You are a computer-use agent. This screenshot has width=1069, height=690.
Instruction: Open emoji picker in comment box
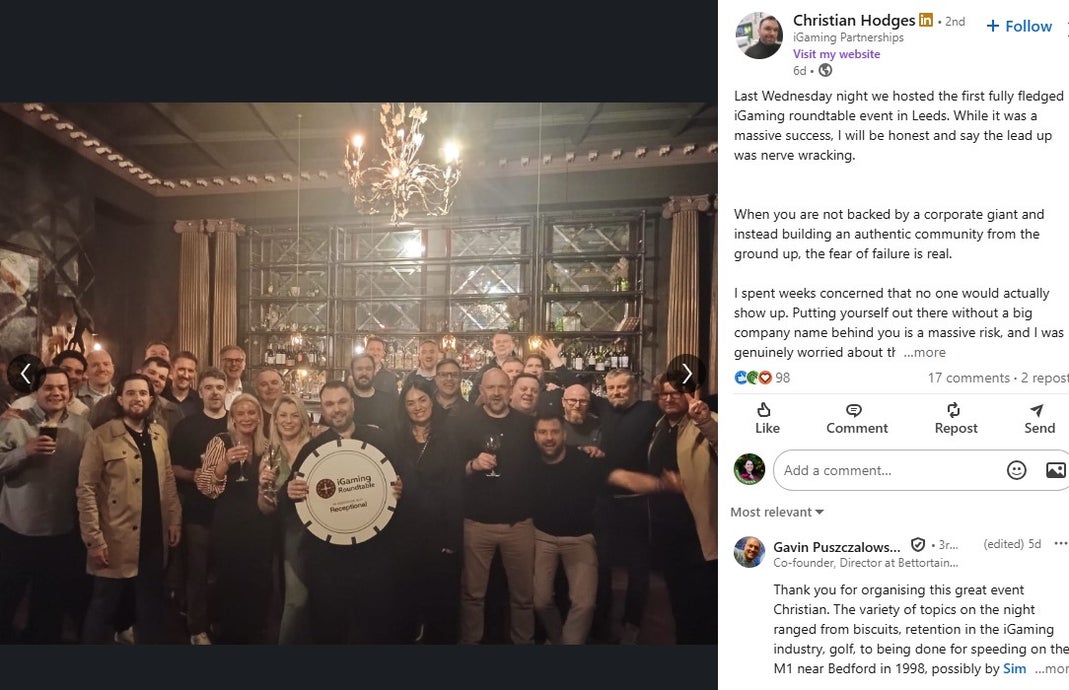[1017, 470]
